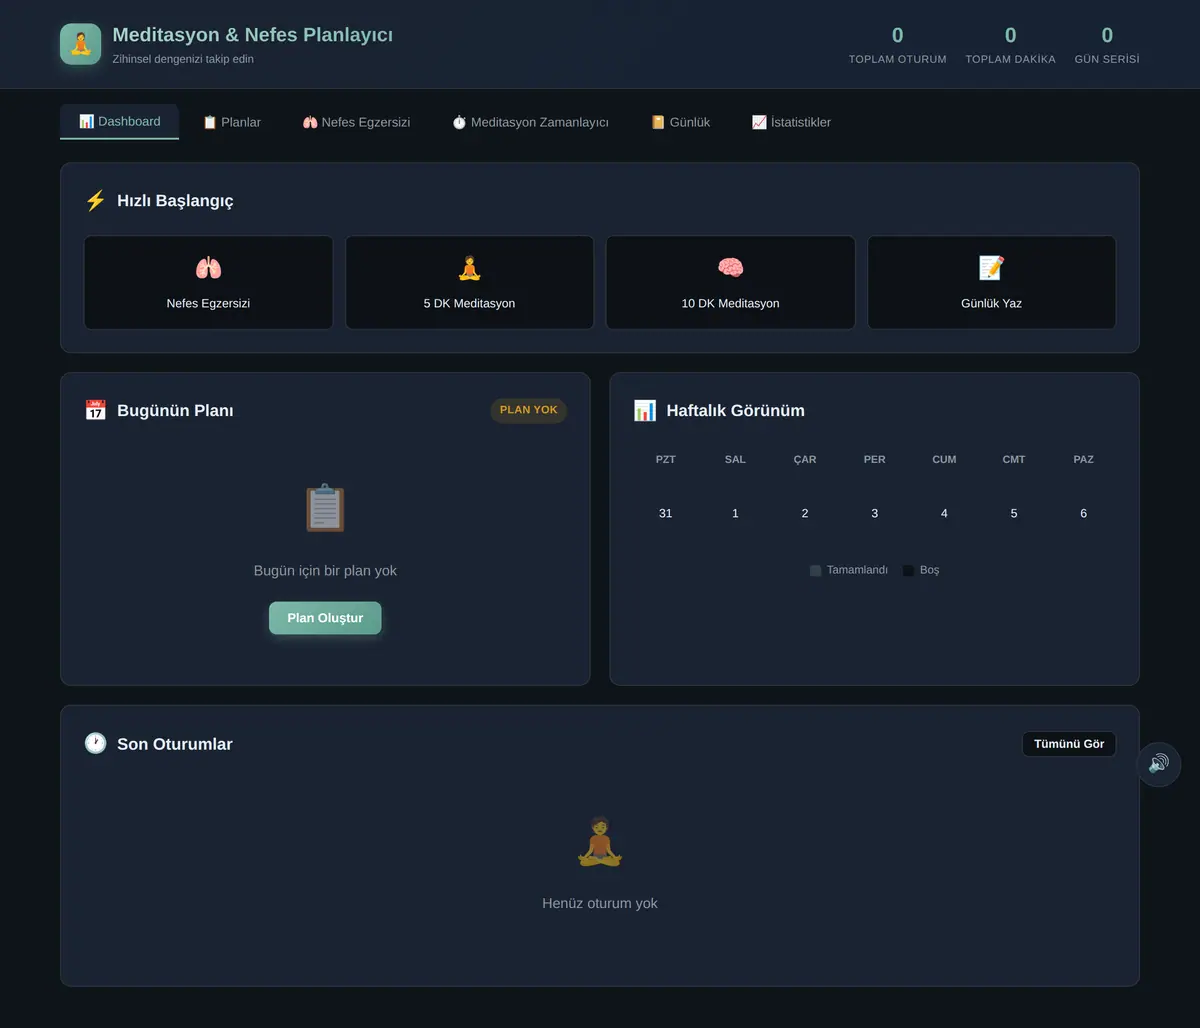The width and height of the screenshot is (1200, 1028).
Task: Start the Nefes Egzersizi lungs quick card
Action: click(x=208, y=282)
